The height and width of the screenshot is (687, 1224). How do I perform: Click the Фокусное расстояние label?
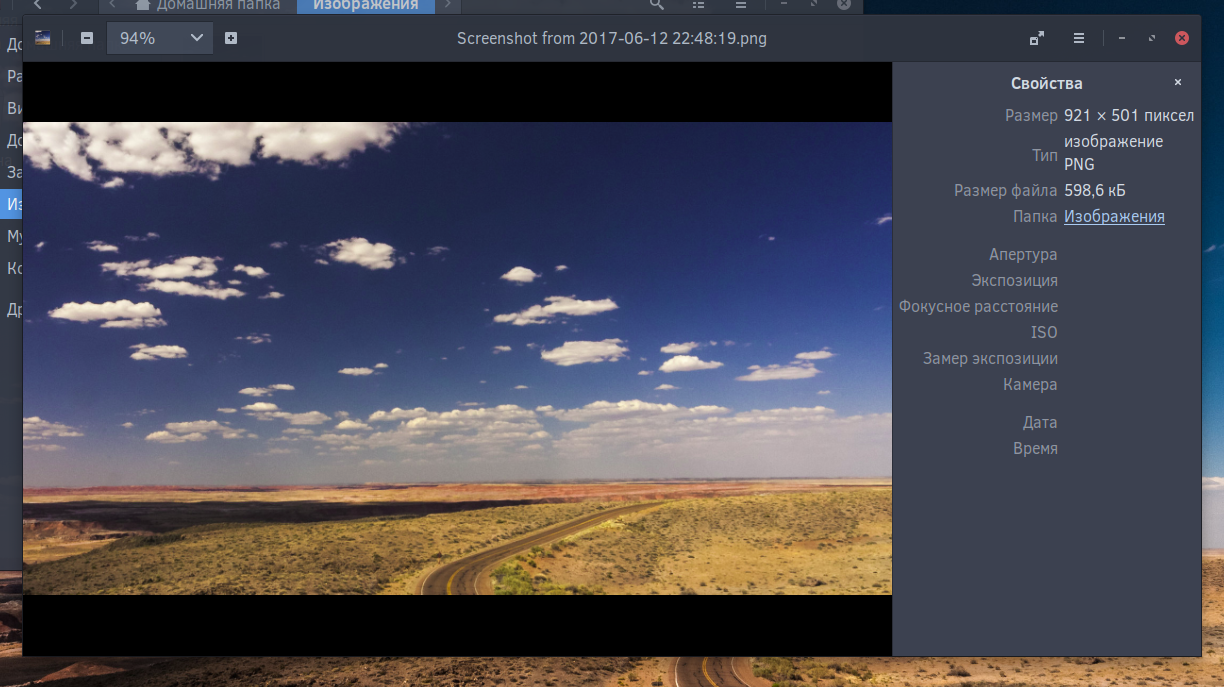tap(978, 306)
